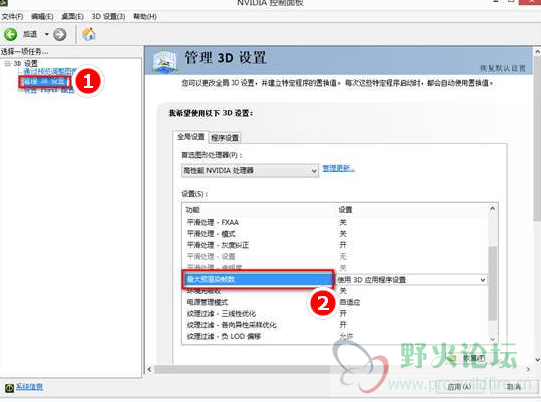The image size is (541, 402).
Task: Click the 应用(A) button
Action: tap(459, 387)
